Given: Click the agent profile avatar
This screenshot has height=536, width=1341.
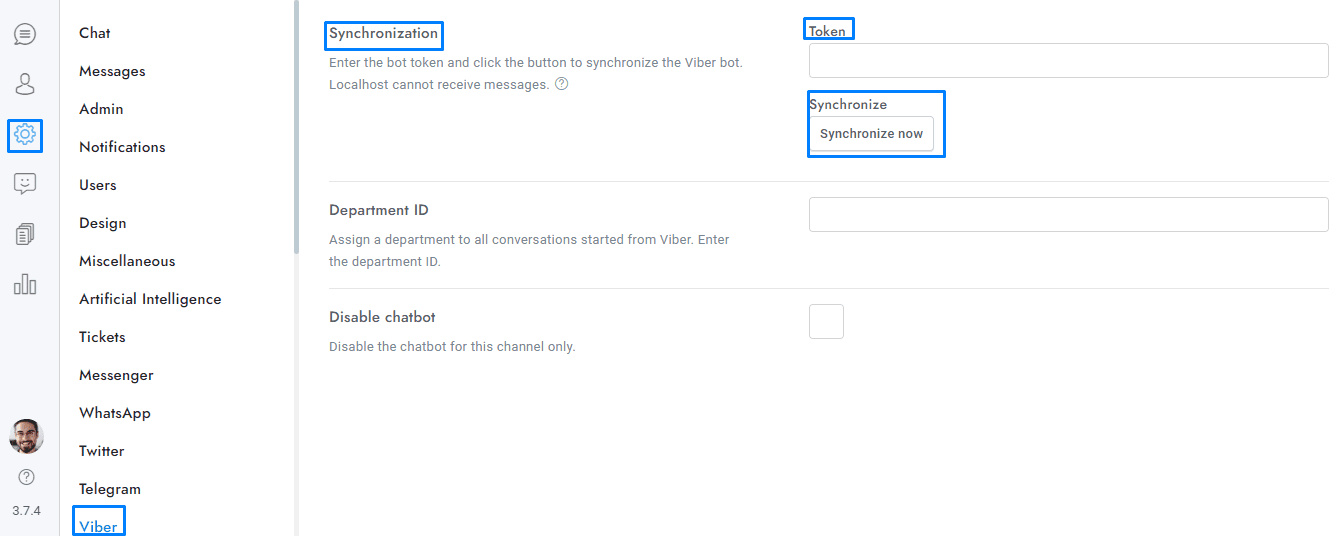Looking at the screenshot, I should point(26,436).
